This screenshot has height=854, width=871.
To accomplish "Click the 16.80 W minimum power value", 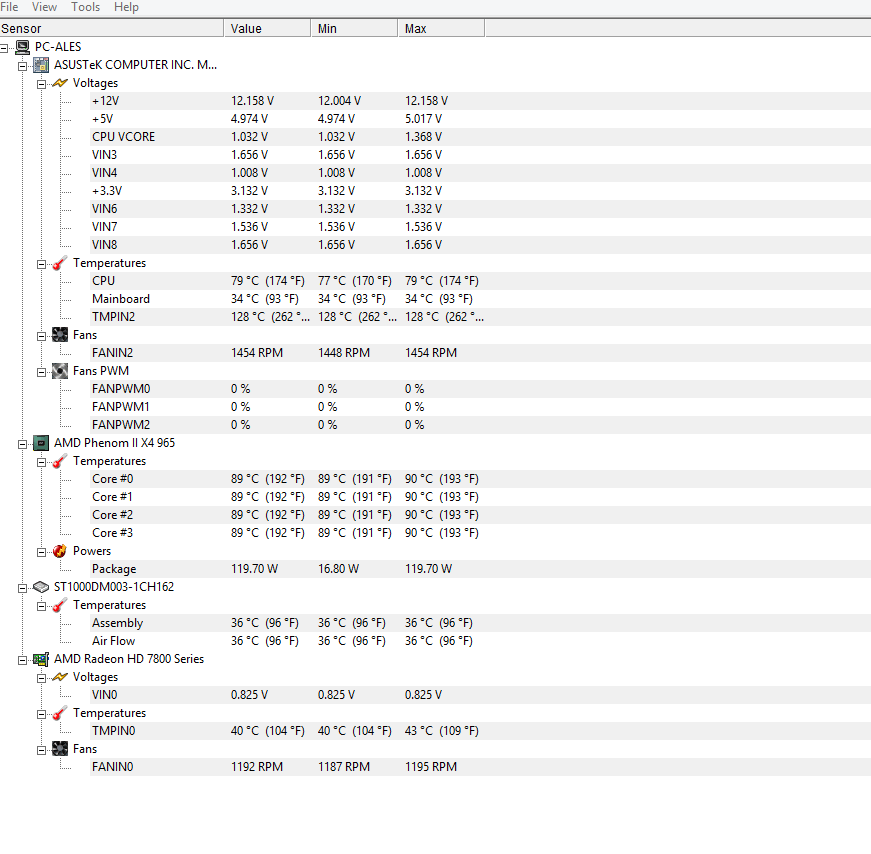I will [x=338, y=569].
